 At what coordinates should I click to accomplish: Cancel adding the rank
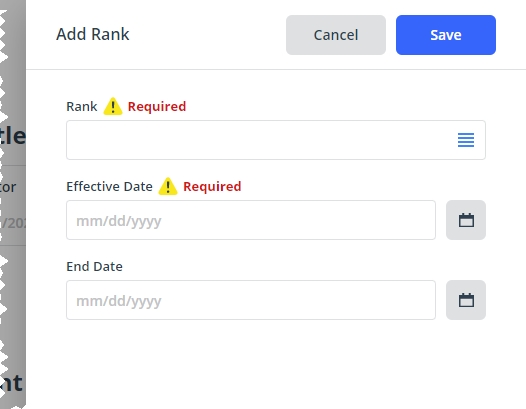336,35
